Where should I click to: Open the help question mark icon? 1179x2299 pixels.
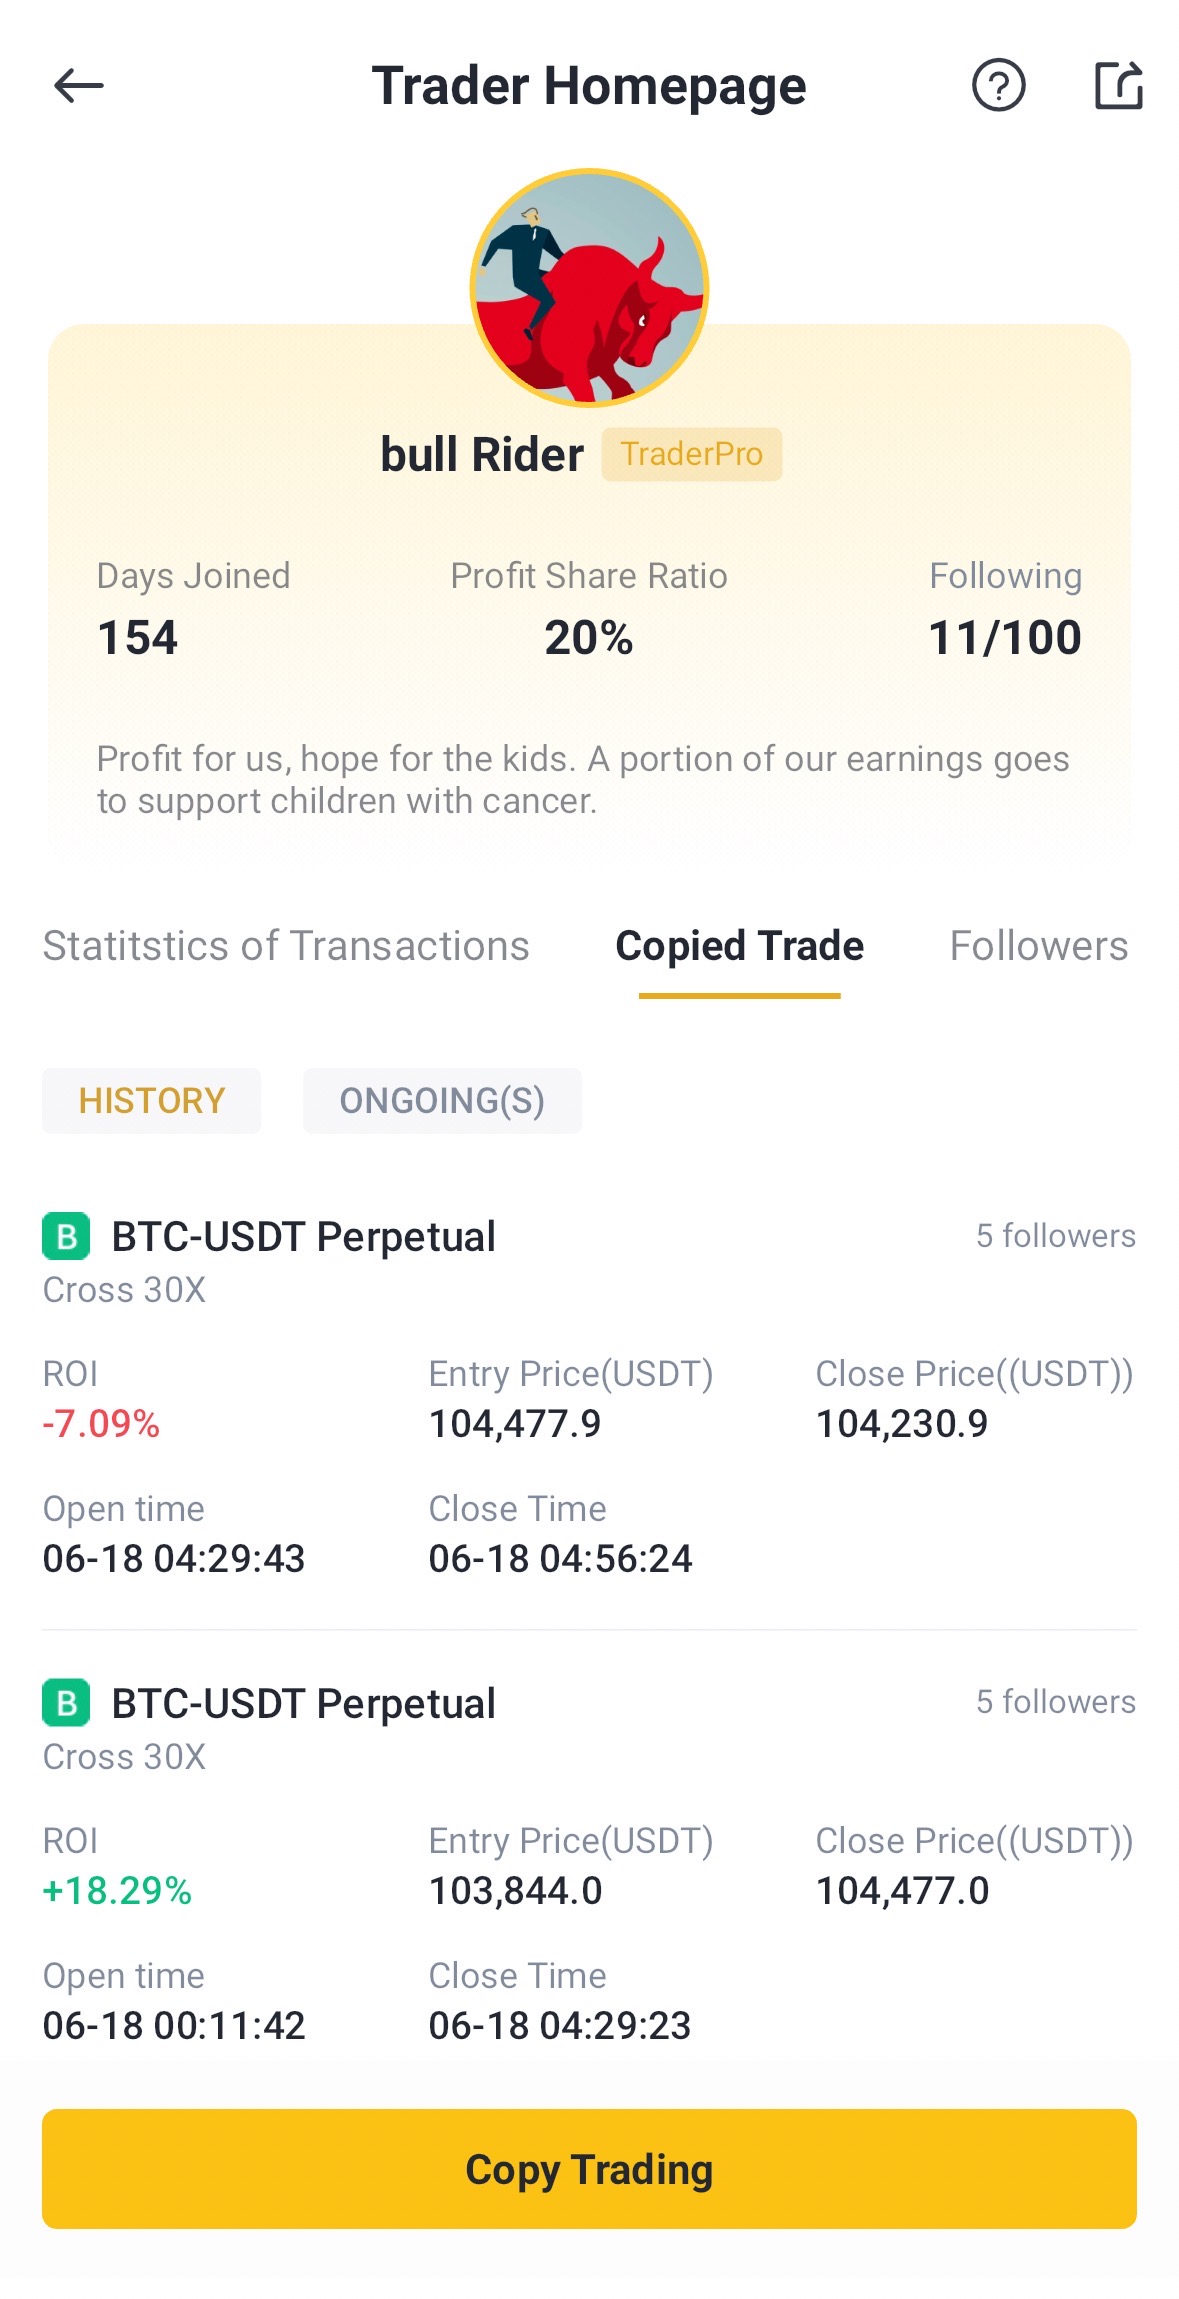tap(998, 85)
